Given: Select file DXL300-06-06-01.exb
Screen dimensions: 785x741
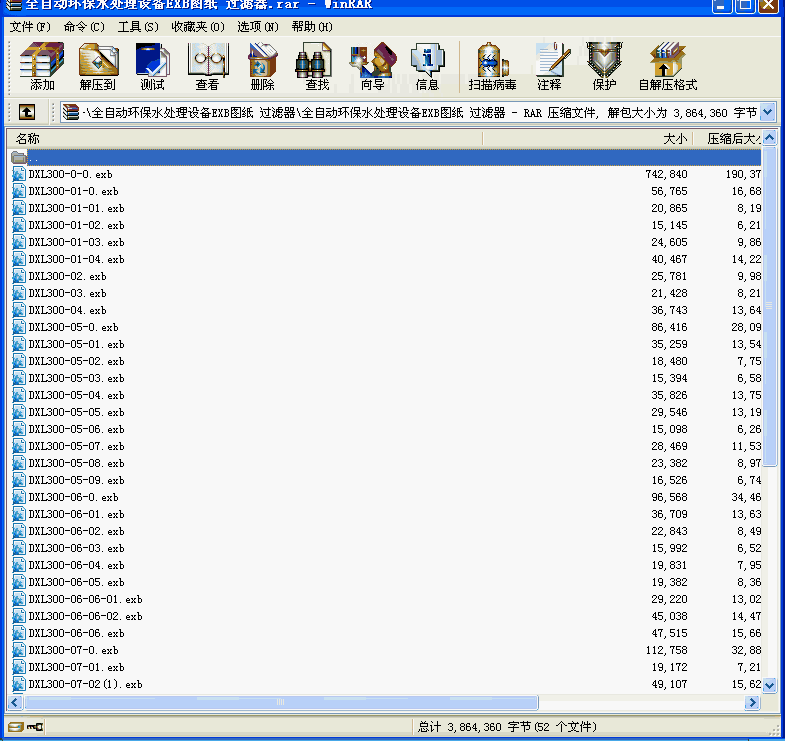Looking at the screenshot, I should (85, 599).
